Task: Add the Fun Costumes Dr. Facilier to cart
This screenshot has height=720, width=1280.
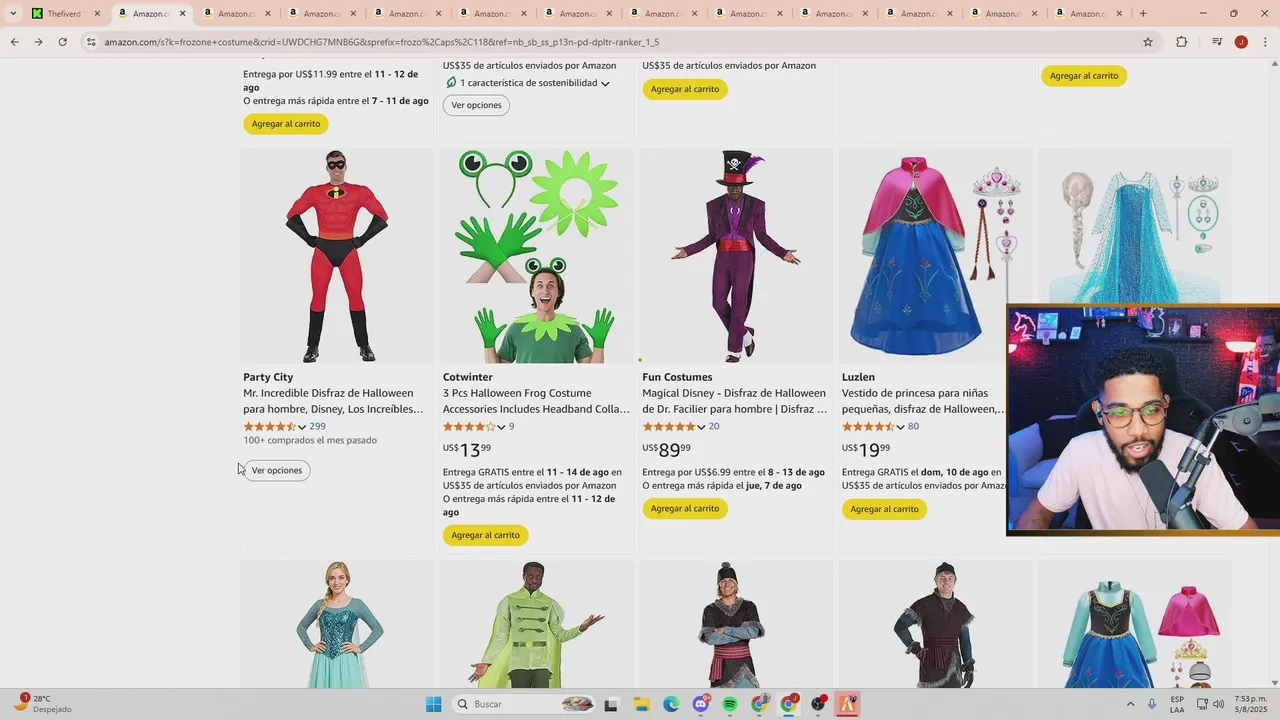Action: (x=684, y=508)
